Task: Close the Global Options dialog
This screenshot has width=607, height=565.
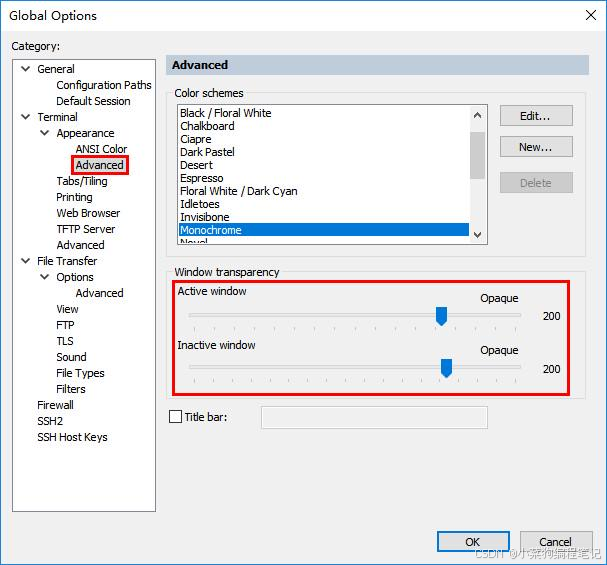Action: [591, 15]
